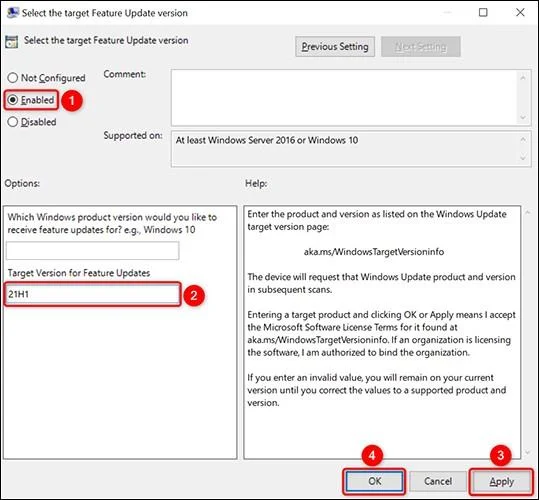Click the aka.ms/WindowsTargetVersioninfo centered help text
This screenshot has width=539, height=500.
click(x=374, y=252)
